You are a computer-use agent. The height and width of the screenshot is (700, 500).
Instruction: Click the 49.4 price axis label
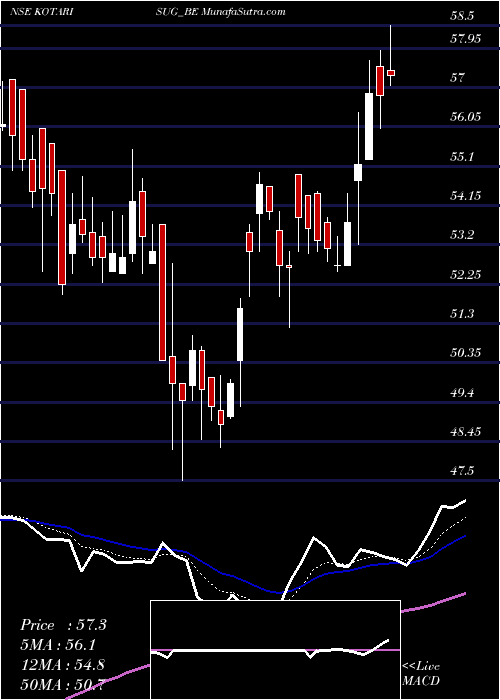coord(462,393)
